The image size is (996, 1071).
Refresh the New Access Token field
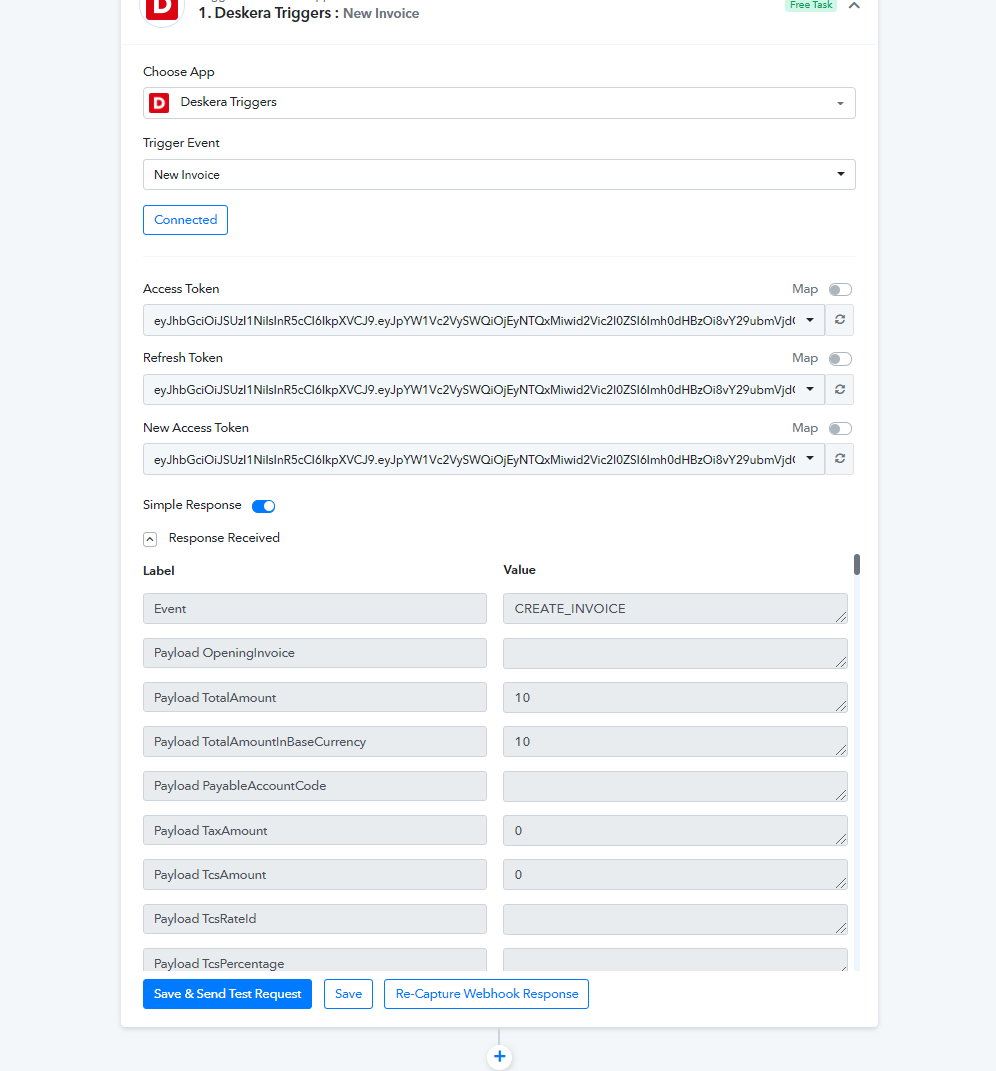coord(840,459)
